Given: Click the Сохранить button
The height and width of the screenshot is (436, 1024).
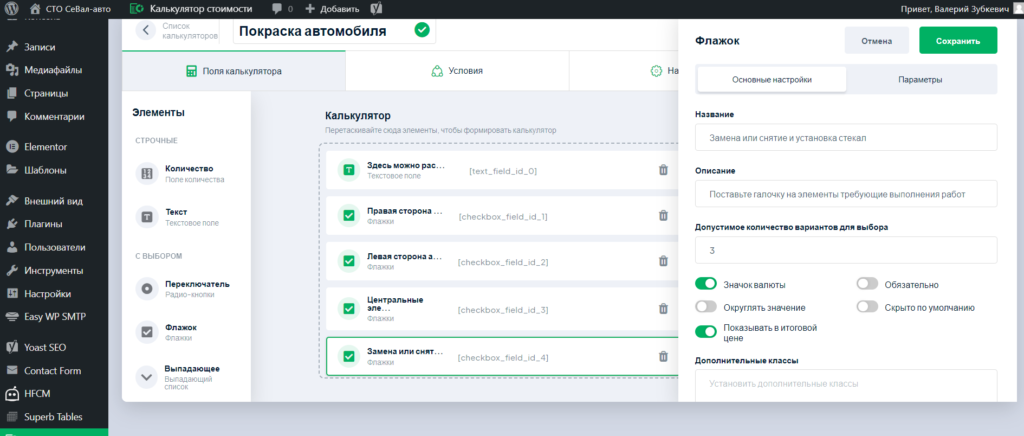Looking at the screenshot, I should click(958, 40).
